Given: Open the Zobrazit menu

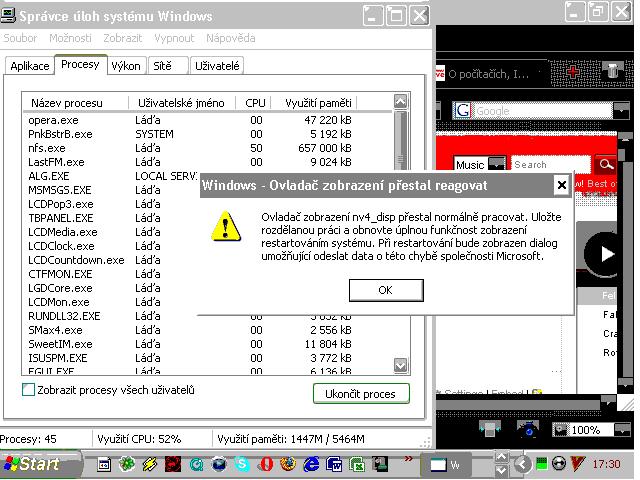Looking at the screenshot, I should click(x=122, y=38).
